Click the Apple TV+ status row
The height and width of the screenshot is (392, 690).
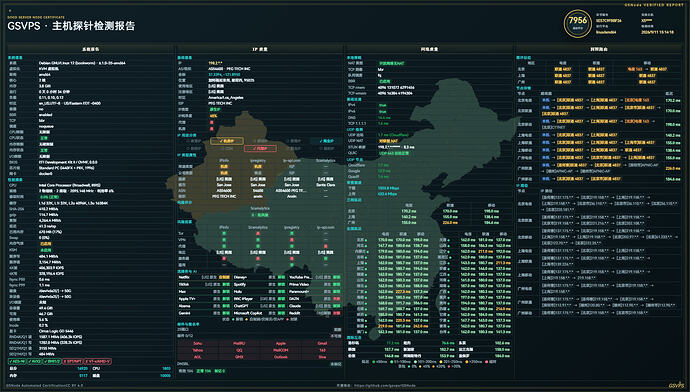[204, 299]
